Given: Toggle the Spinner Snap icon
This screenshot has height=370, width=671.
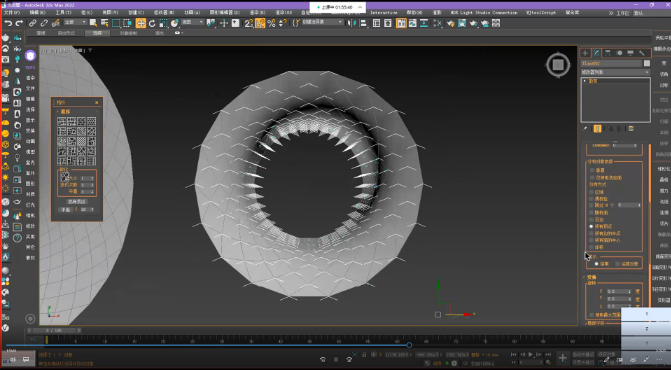Looking at the screenshot, I should pyautogui.click(x=282, y=23).
